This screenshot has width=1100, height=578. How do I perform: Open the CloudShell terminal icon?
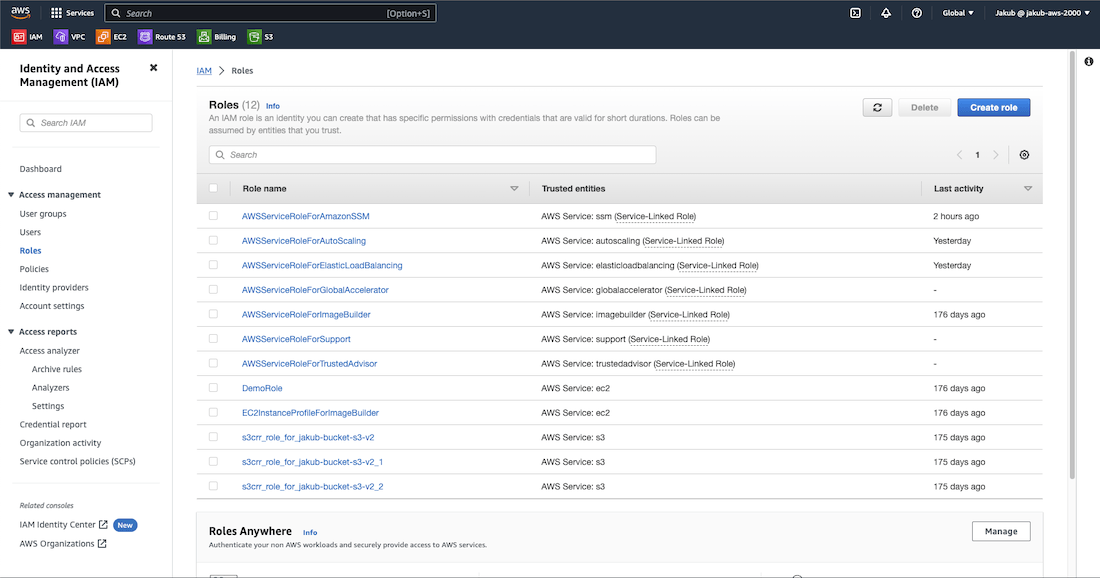tap(855, 13)
